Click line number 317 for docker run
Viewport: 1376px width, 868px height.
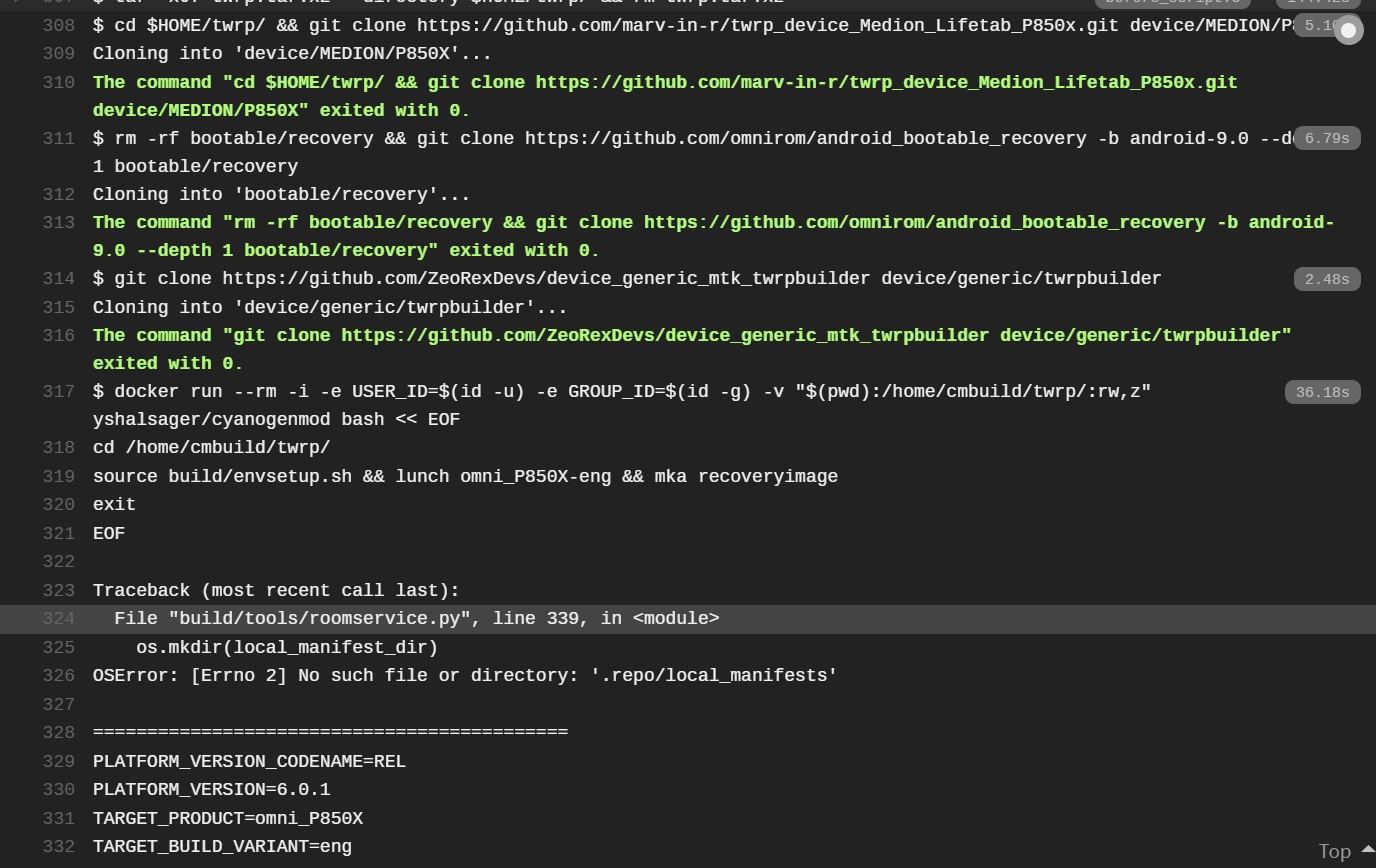pos(59,392)
